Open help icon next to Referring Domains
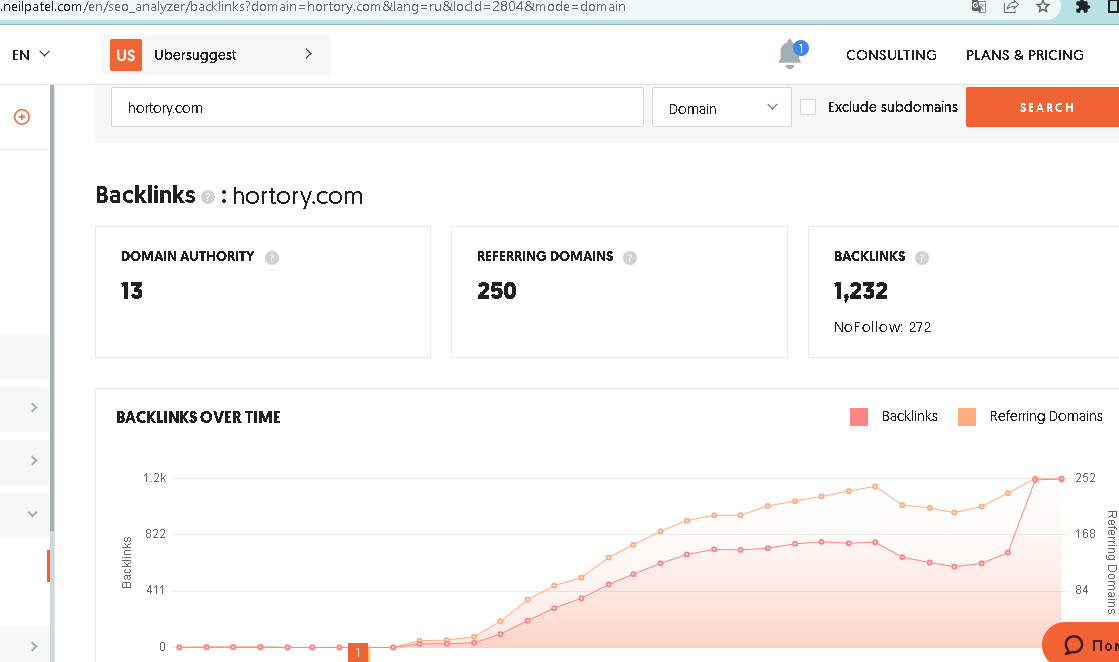 coord(629,258)
